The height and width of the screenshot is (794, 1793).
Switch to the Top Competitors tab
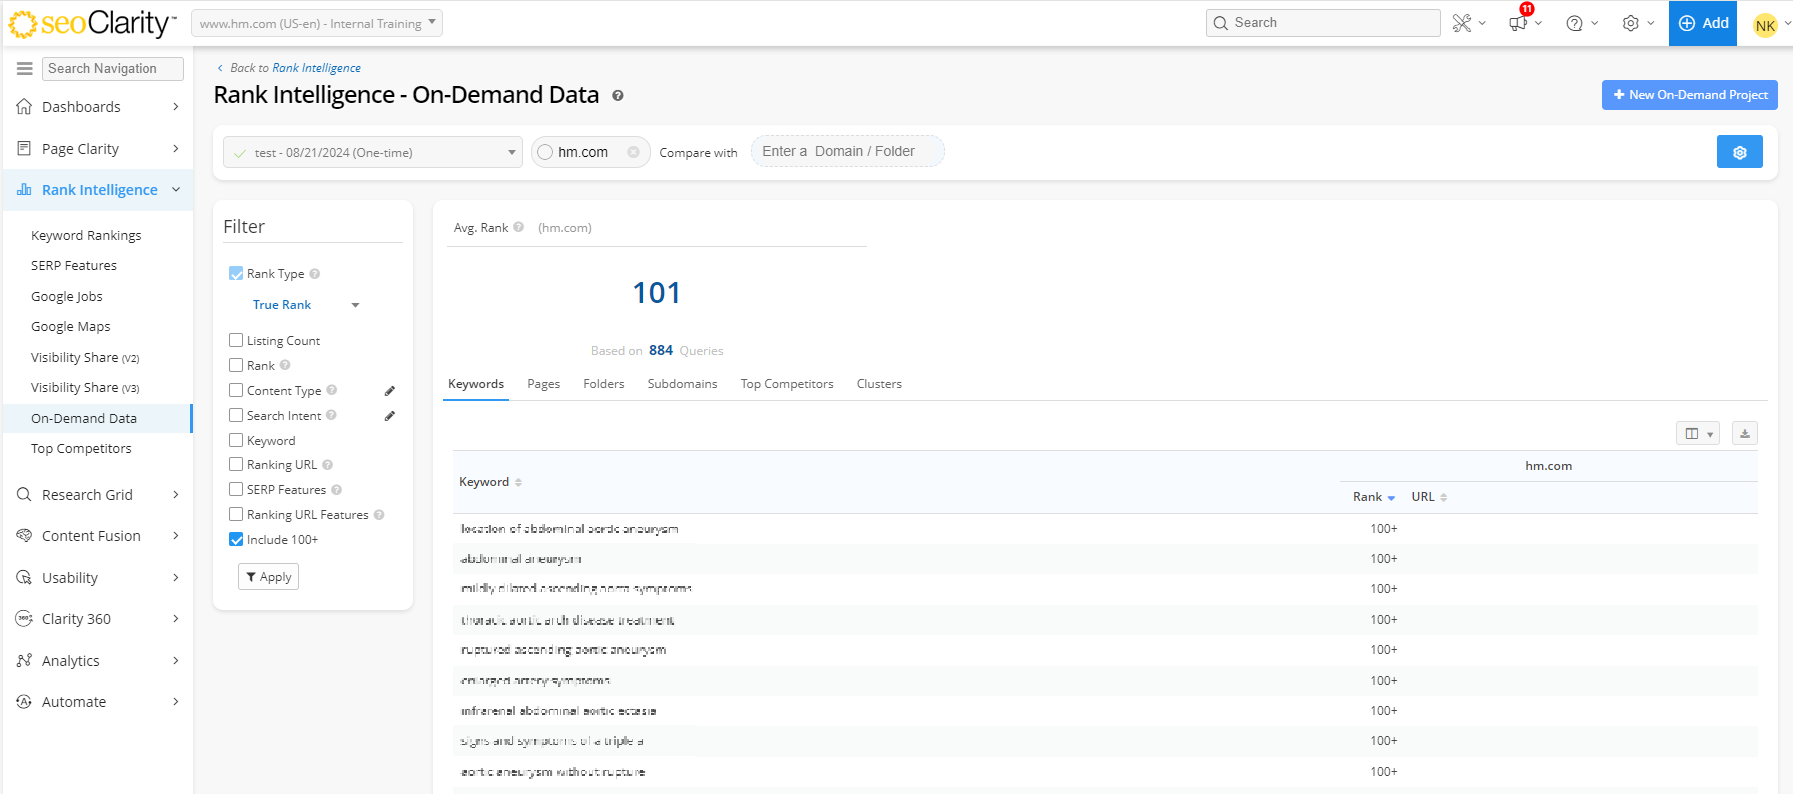[x=786, y=384]
